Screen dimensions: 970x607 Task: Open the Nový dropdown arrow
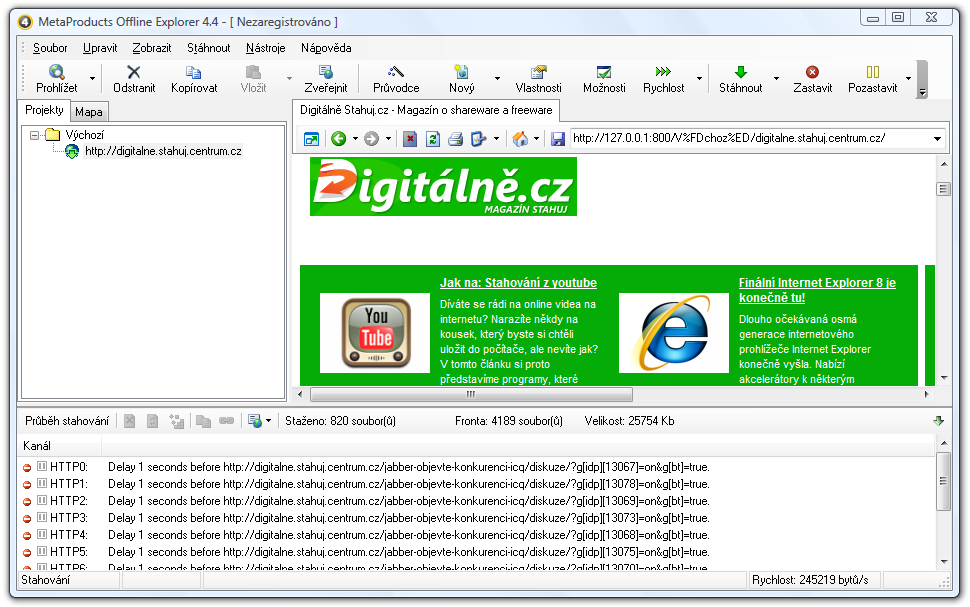point(497,79)
